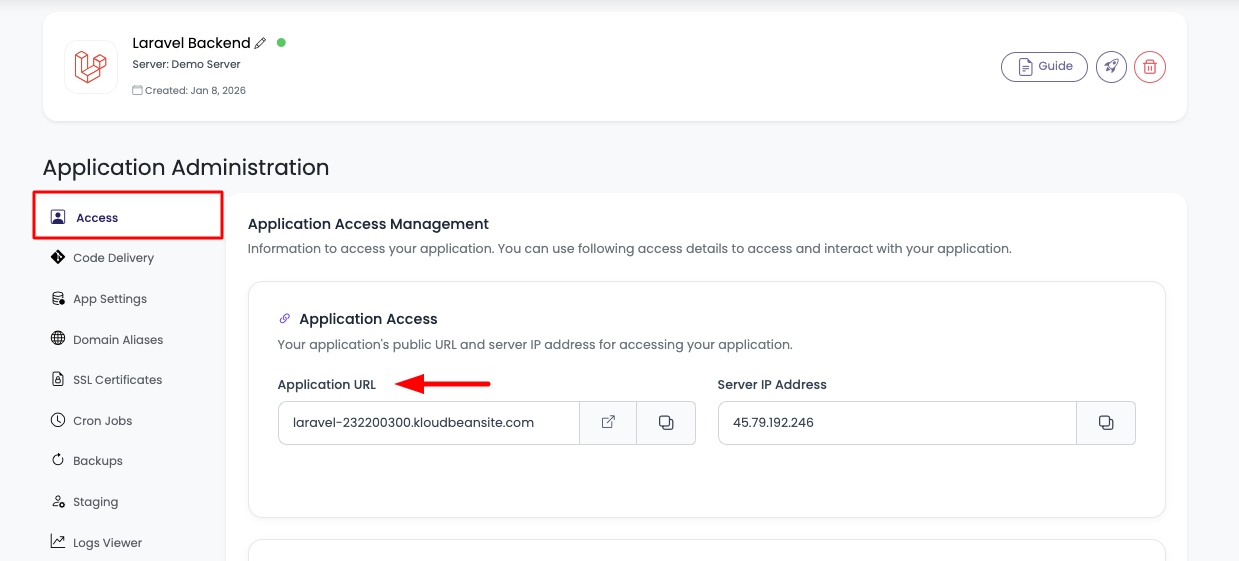Click the 'Laravel Backend' title
1239x561 pixels.
click(x=191, y=43)
